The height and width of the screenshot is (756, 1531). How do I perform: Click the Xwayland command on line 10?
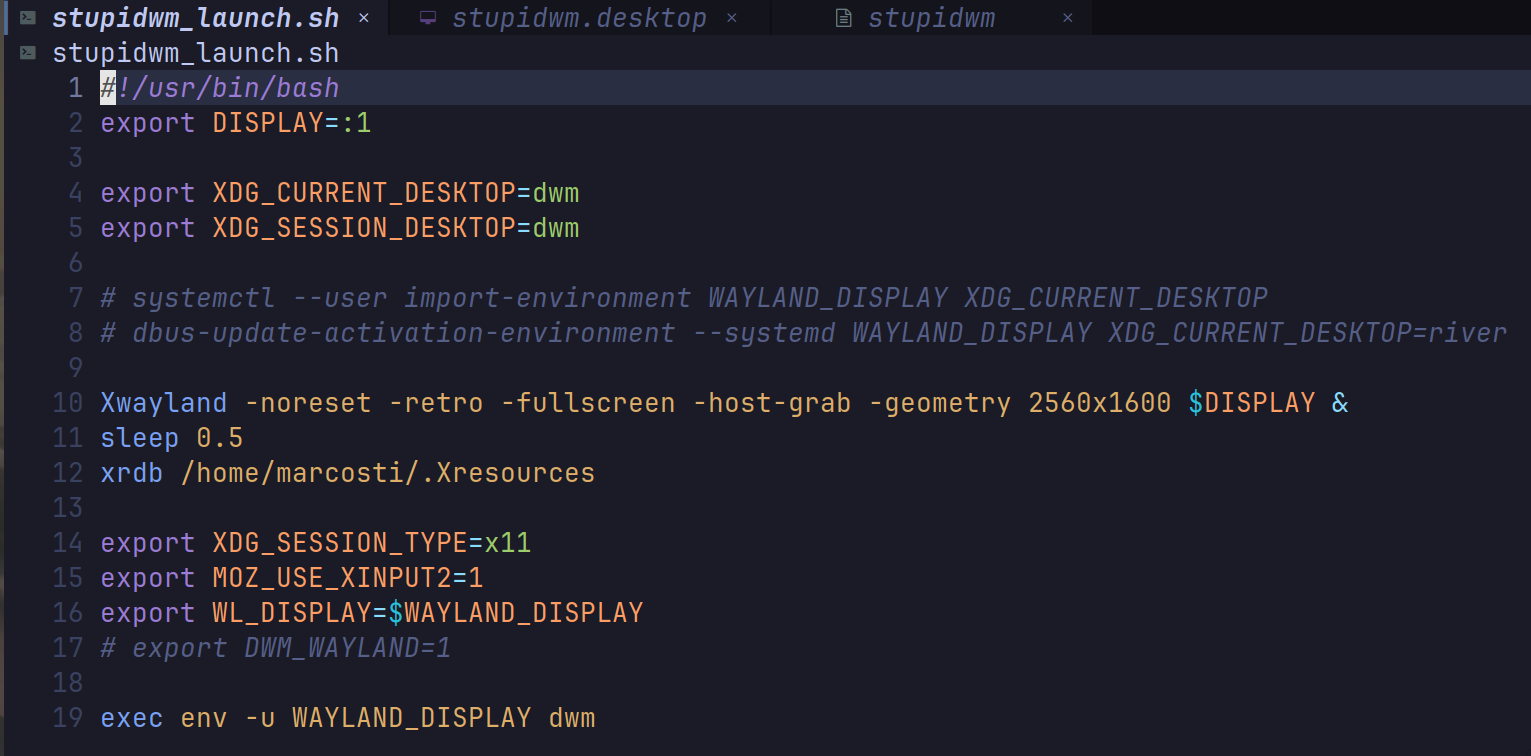[164, 403]
